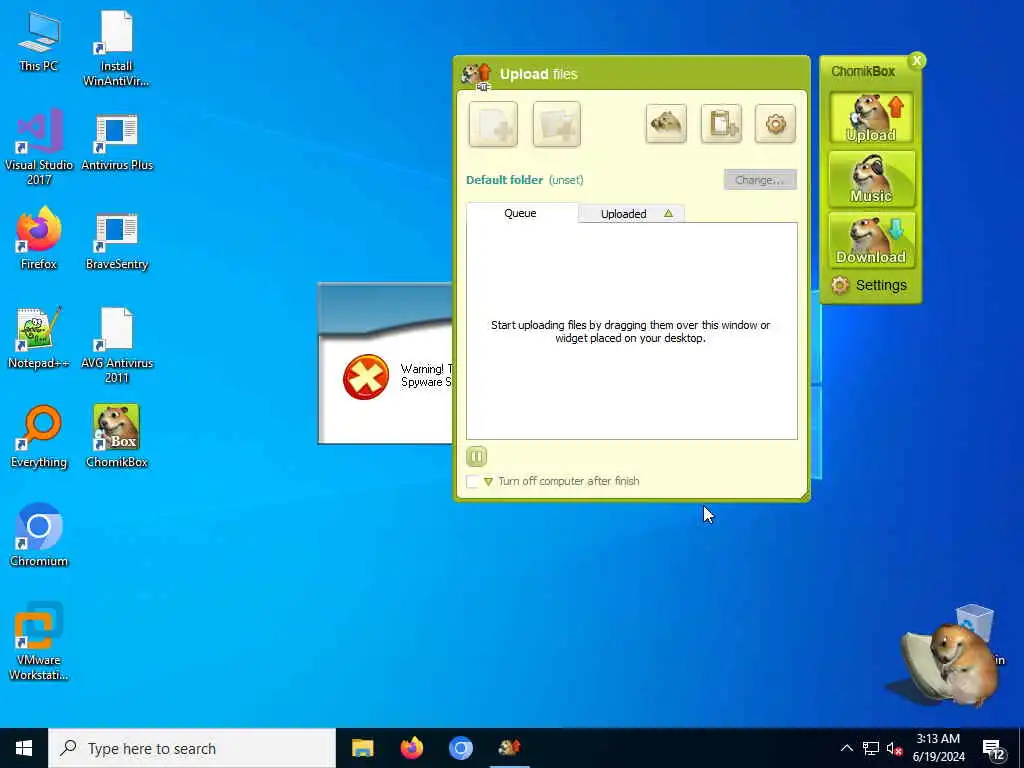Select the Everything desktop shortcut
Screen dimensions: 1024x768
click(39, 437)
